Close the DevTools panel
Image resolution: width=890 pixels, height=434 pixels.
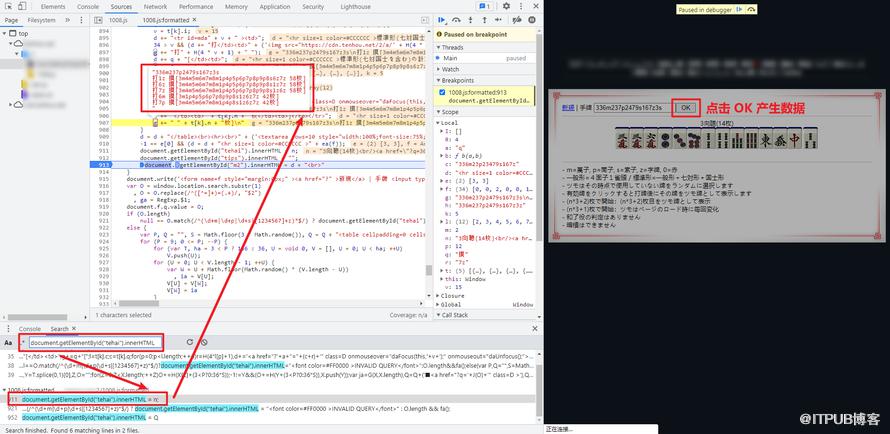click(x=534, y=6)
